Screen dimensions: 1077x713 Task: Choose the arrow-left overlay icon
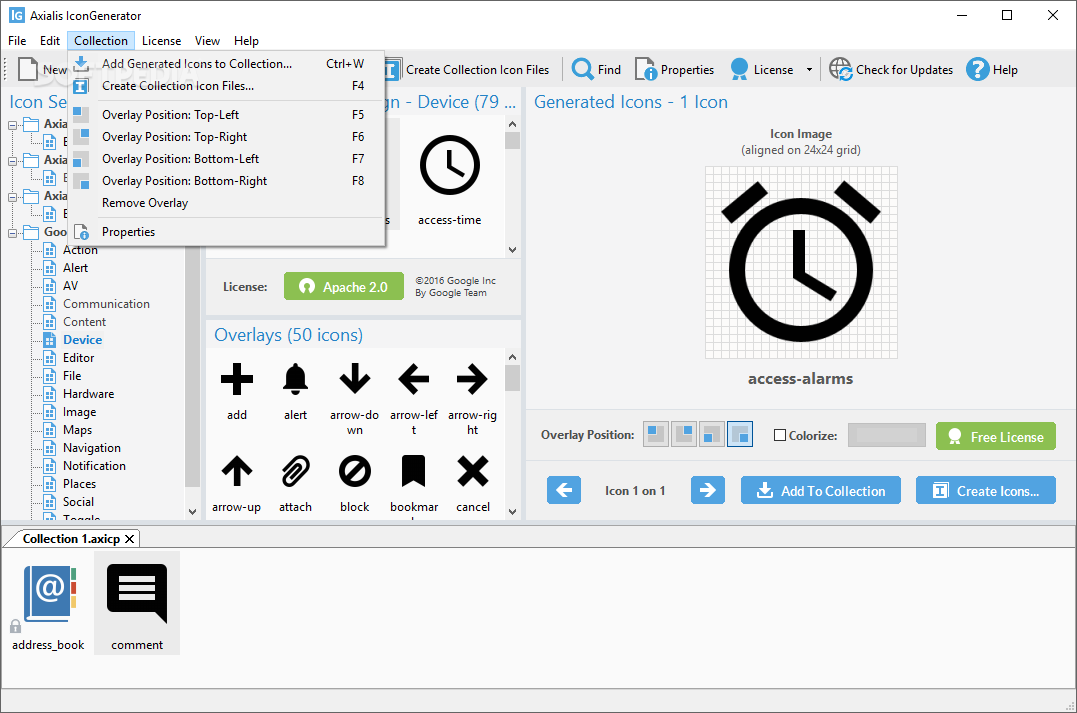[x=413, y=379]
